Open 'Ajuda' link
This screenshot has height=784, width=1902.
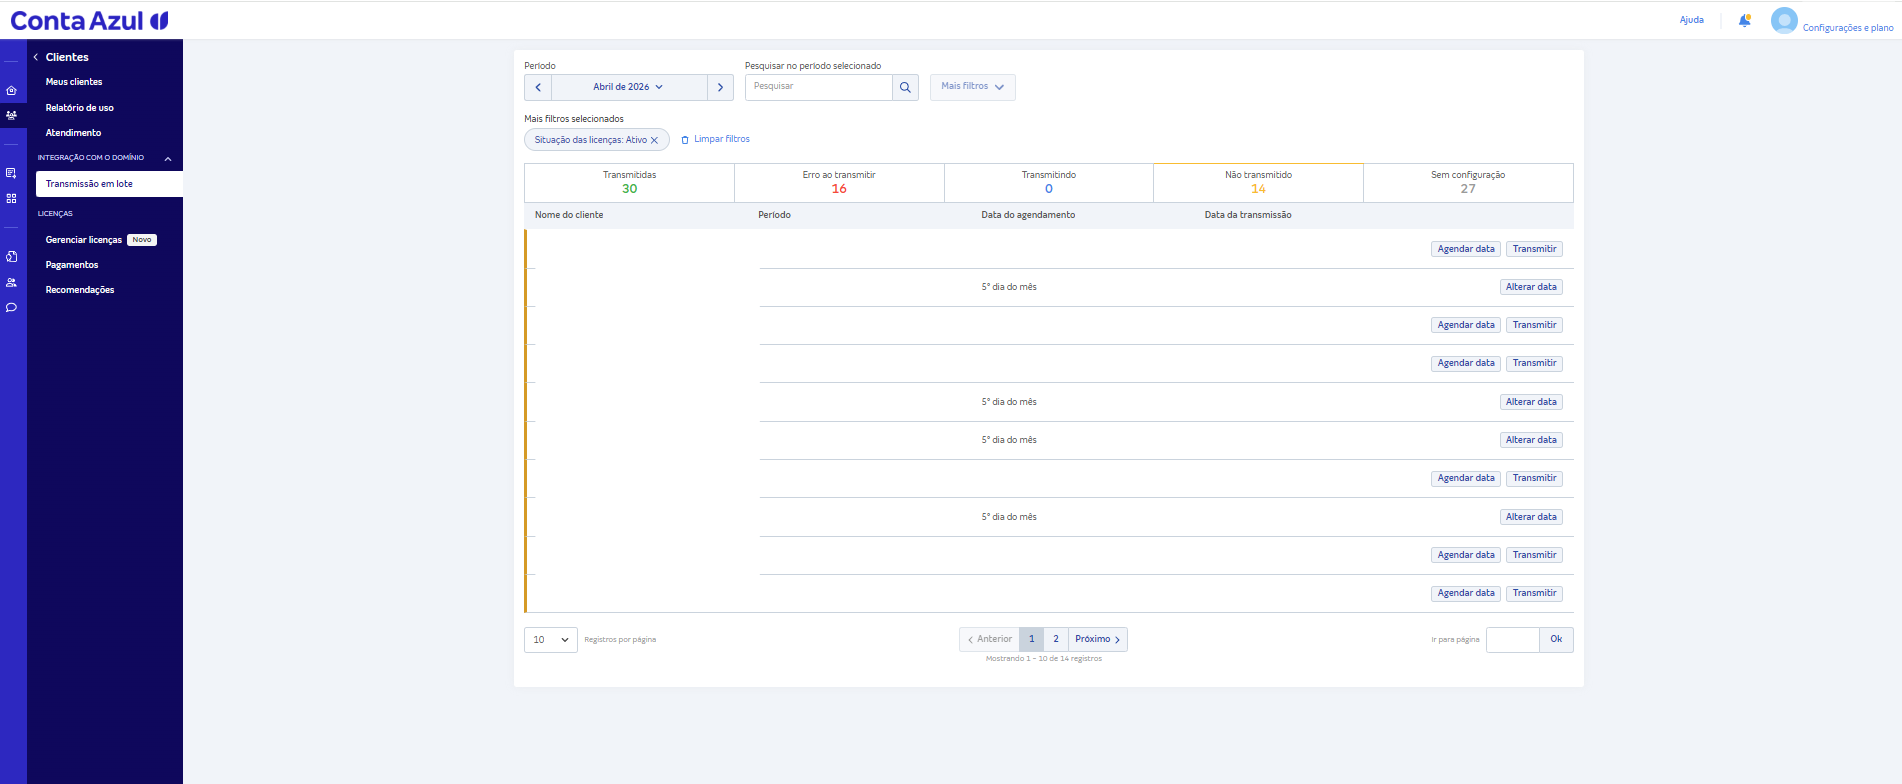coord(1692,20)
